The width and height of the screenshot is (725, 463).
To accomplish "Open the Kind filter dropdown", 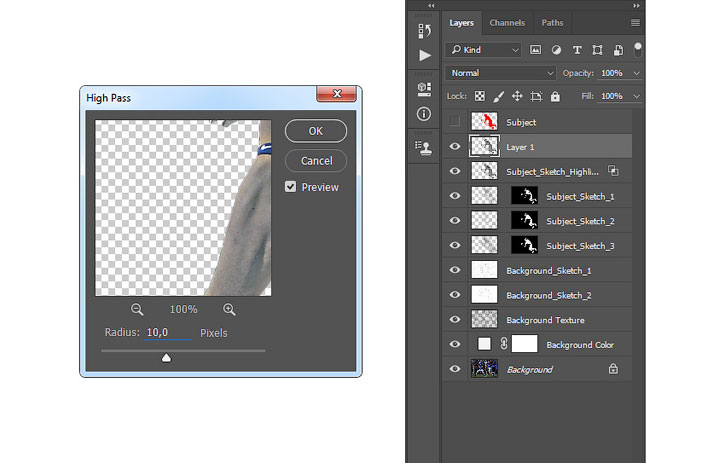I will click(484, 49).
